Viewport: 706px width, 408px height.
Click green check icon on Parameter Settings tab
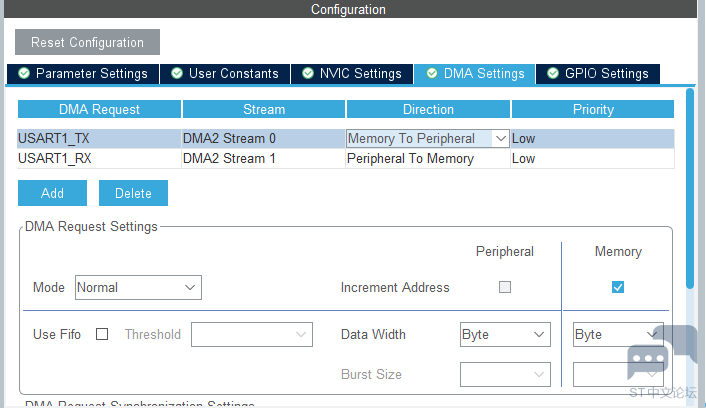[x=24, y=74]
